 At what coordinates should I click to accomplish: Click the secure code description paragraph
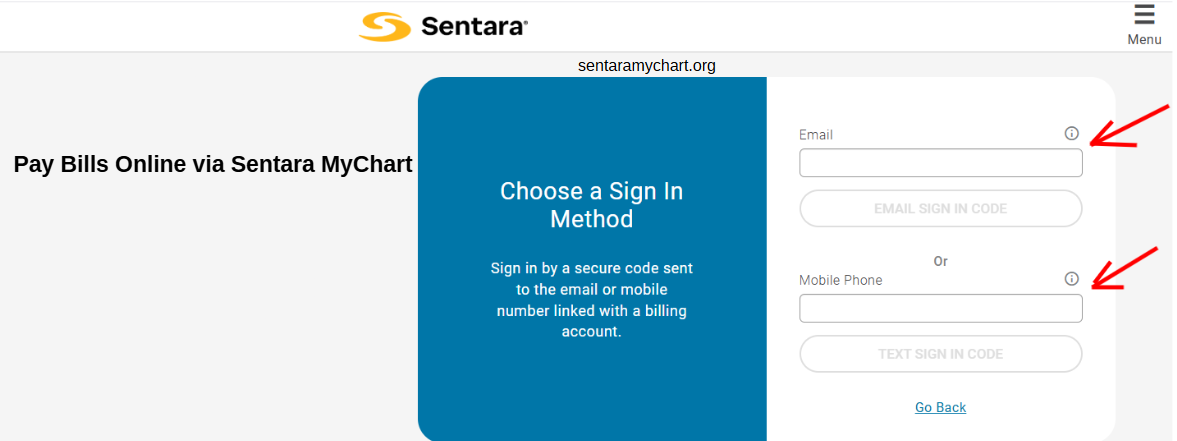coord(592,299)
